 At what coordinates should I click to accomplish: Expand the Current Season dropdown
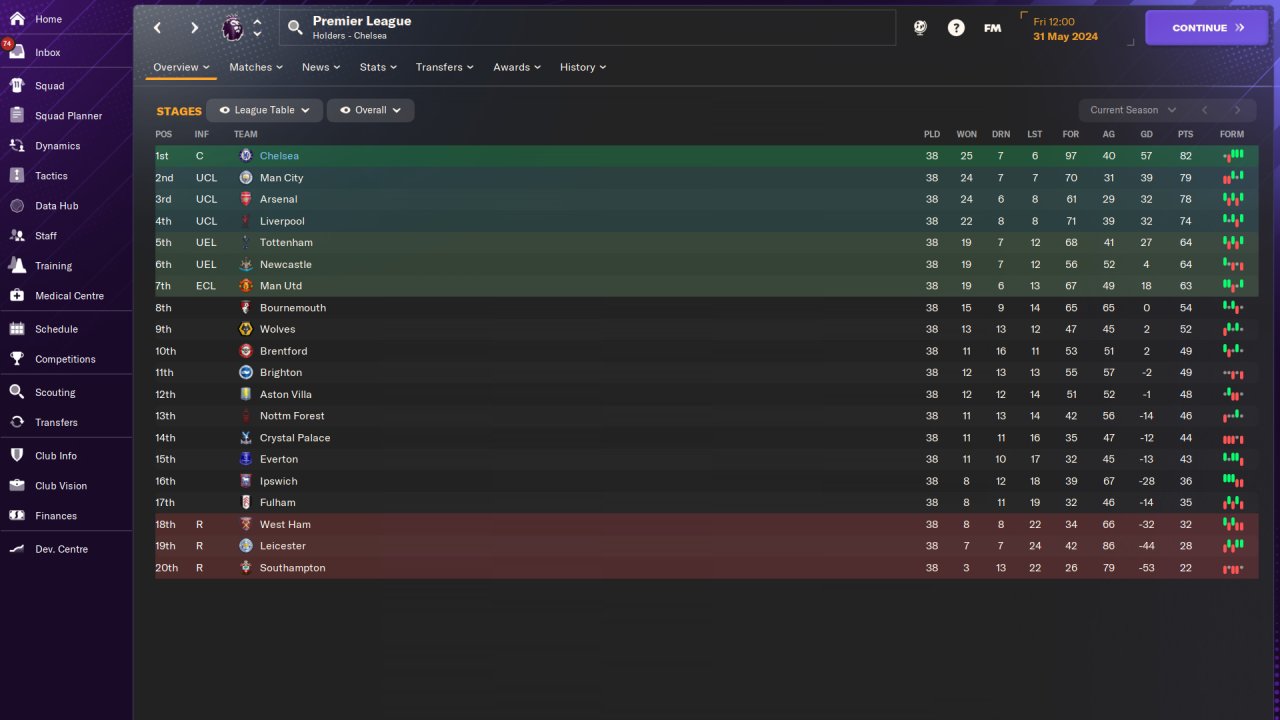tap(1133, 110)
